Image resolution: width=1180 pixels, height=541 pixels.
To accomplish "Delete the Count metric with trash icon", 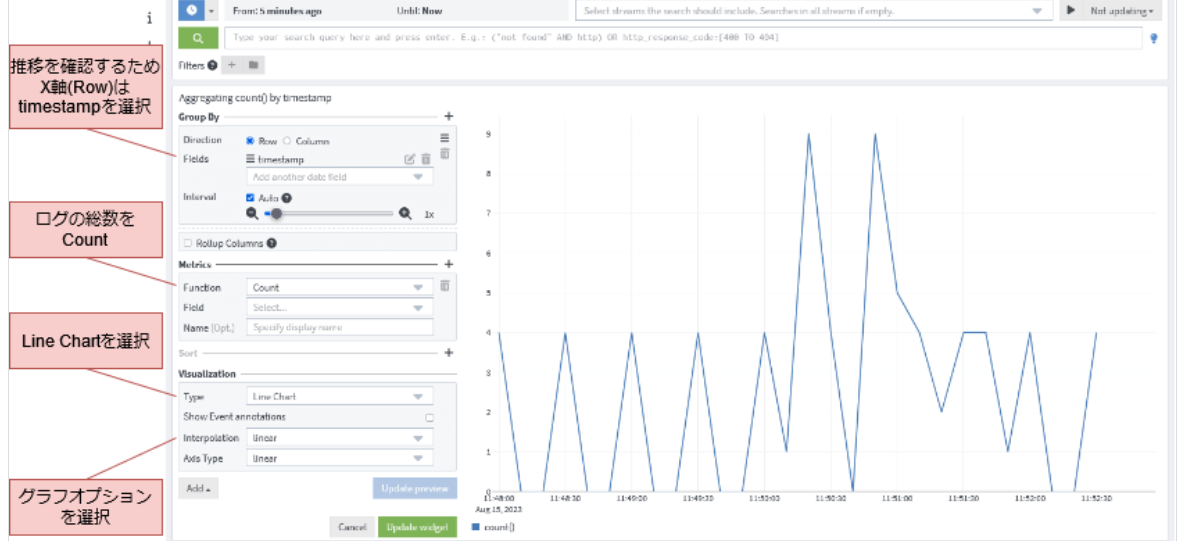I will [445, 286].
